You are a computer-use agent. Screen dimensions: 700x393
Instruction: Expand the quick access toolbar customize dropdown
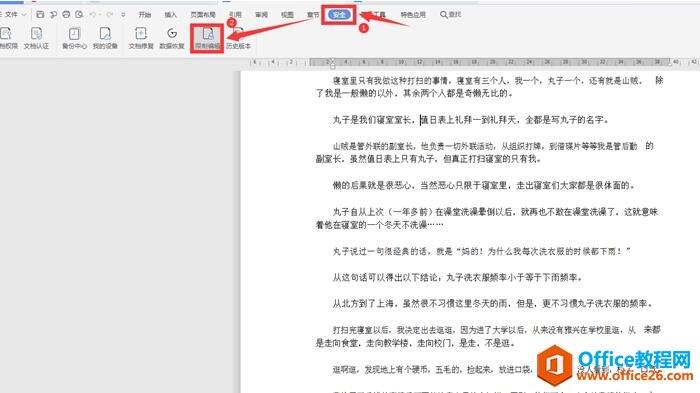click(123, 15)
